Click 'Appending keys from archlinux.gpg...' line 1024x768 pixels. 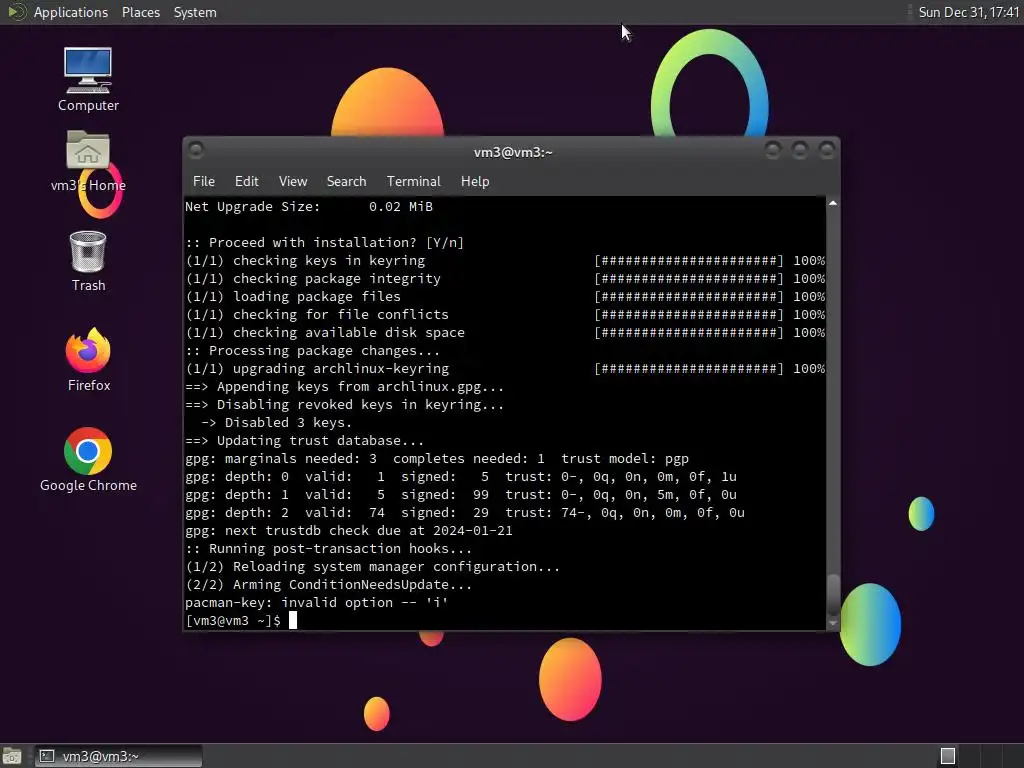344,387
